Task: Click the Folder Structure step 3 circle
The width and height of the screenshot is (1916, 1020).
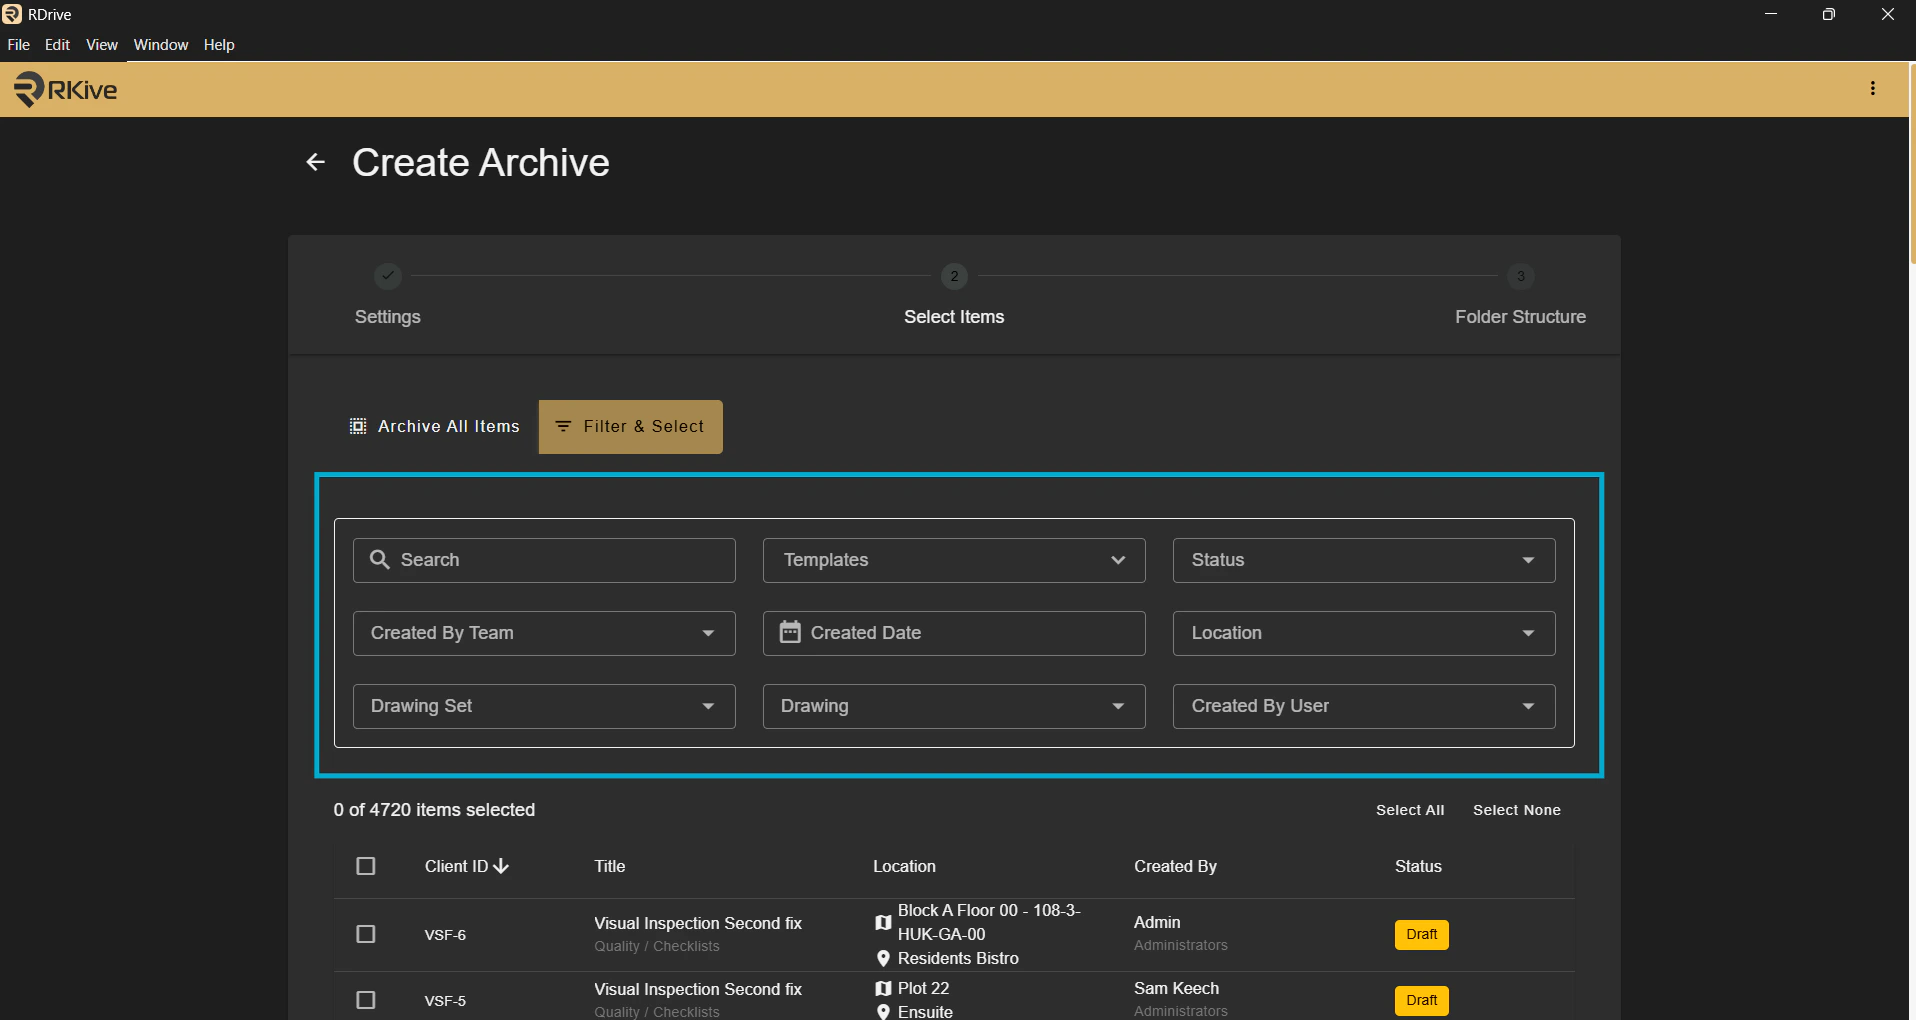Action: coord(1520,276)
